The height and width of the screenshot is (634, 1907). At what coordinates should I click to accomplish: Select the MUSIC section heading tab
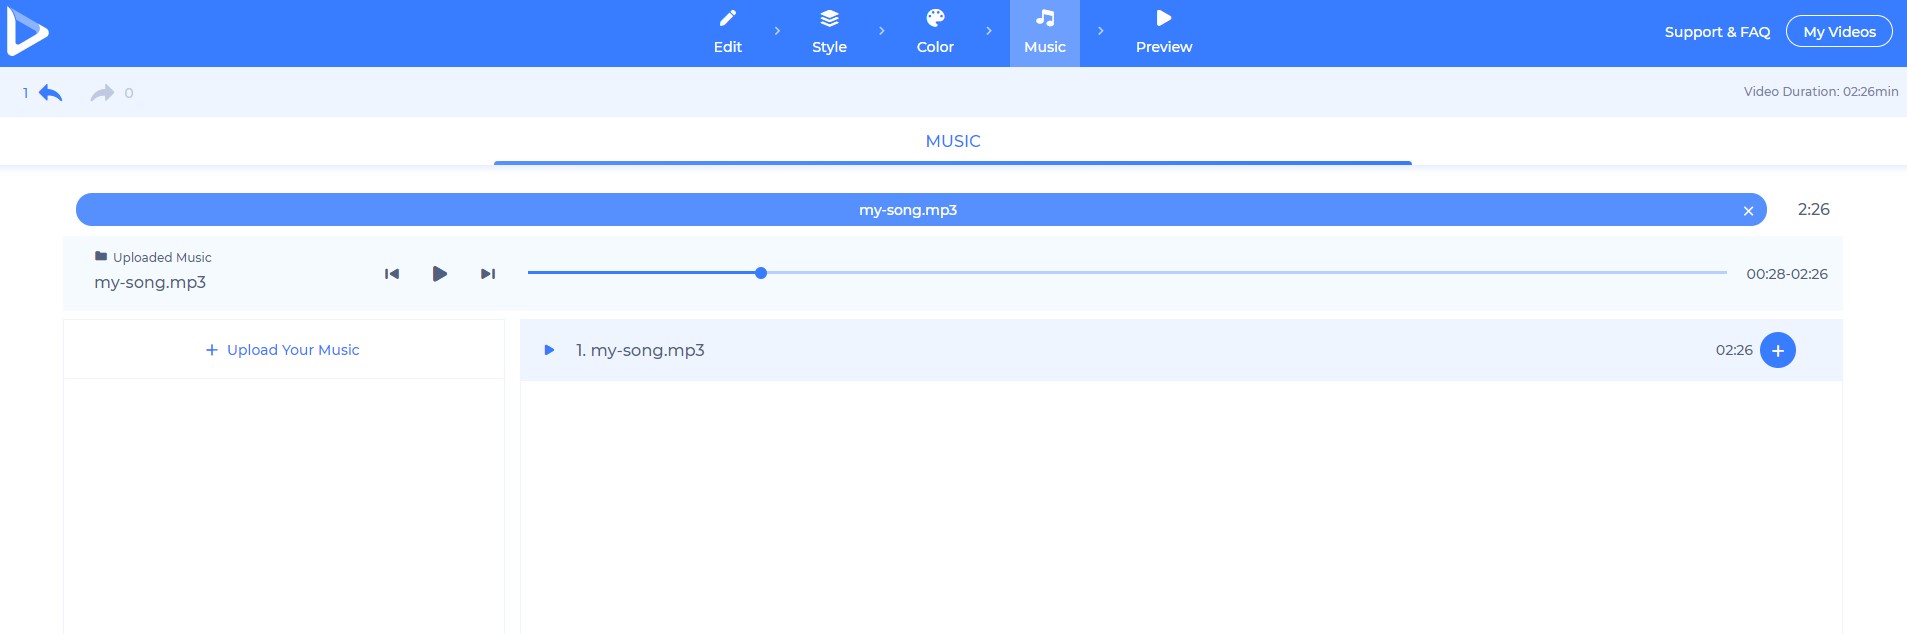pos(952,141)
